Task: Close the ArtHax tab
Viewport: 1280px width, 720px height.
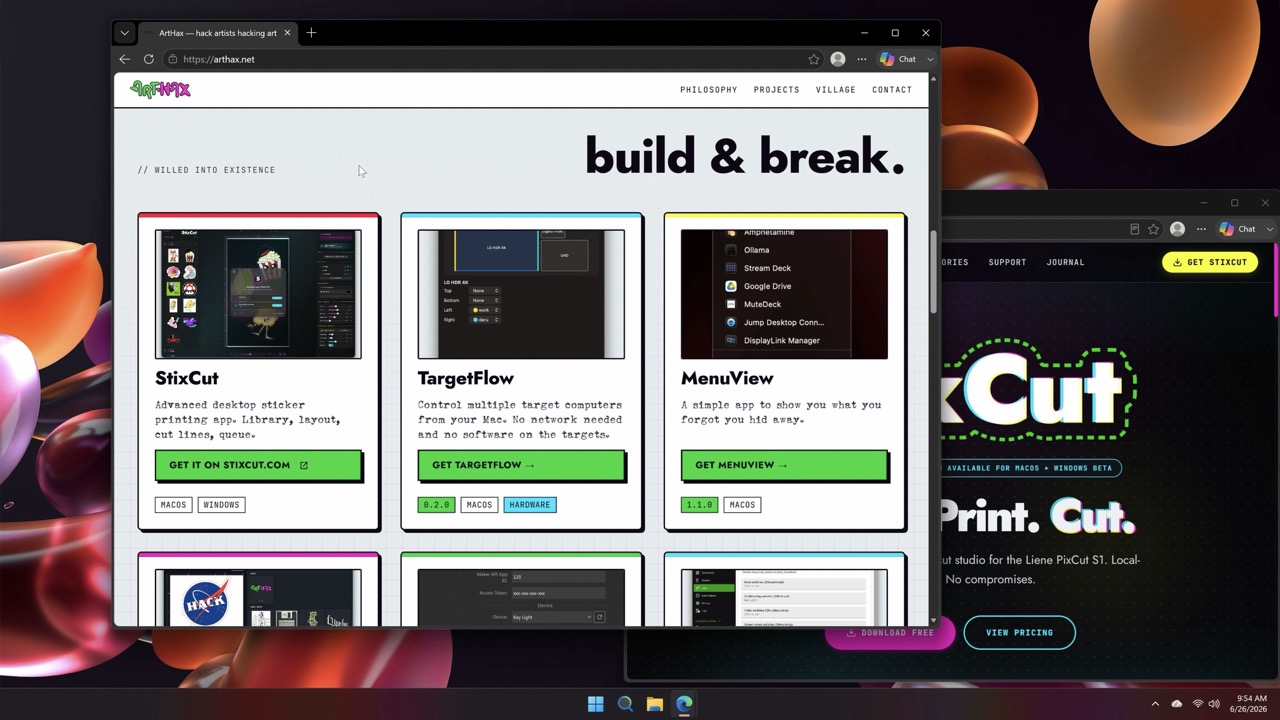Action: pos(288,33)
